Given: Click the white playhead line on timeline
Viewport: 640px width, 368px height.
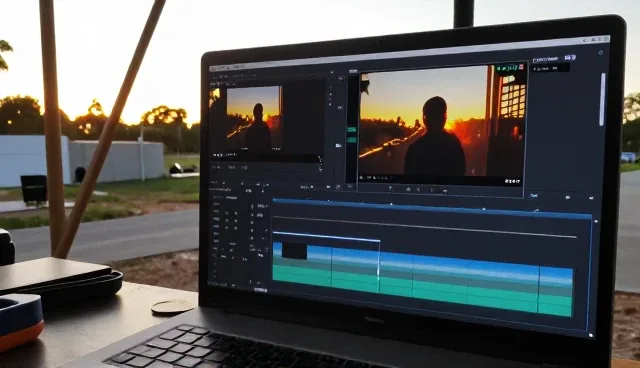Looking at the screenshot, I should tap(379, 261).
